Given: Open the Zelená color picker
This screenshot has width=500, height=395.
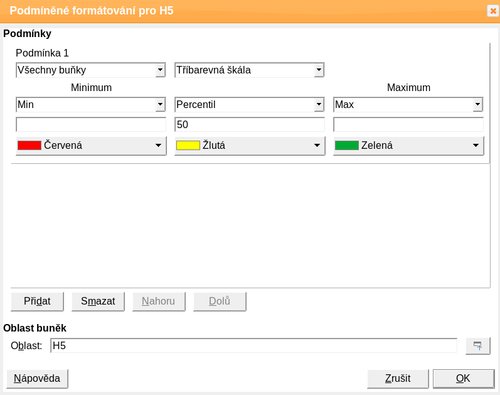Looking at the screenshot, I should (408, 146).
